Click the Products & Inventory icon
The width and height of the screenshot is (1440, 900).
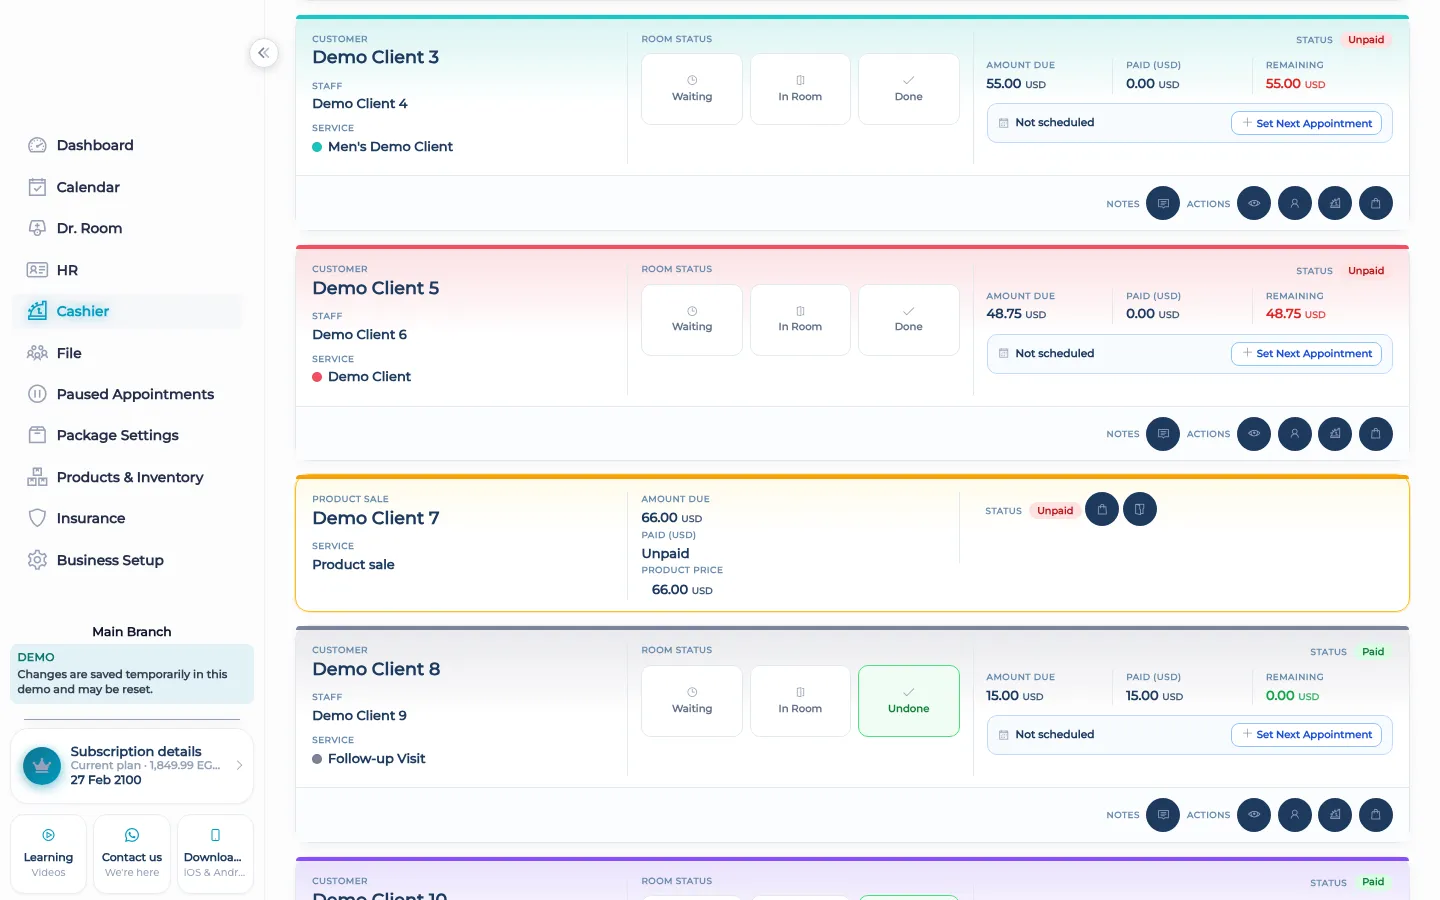point(37,477)
